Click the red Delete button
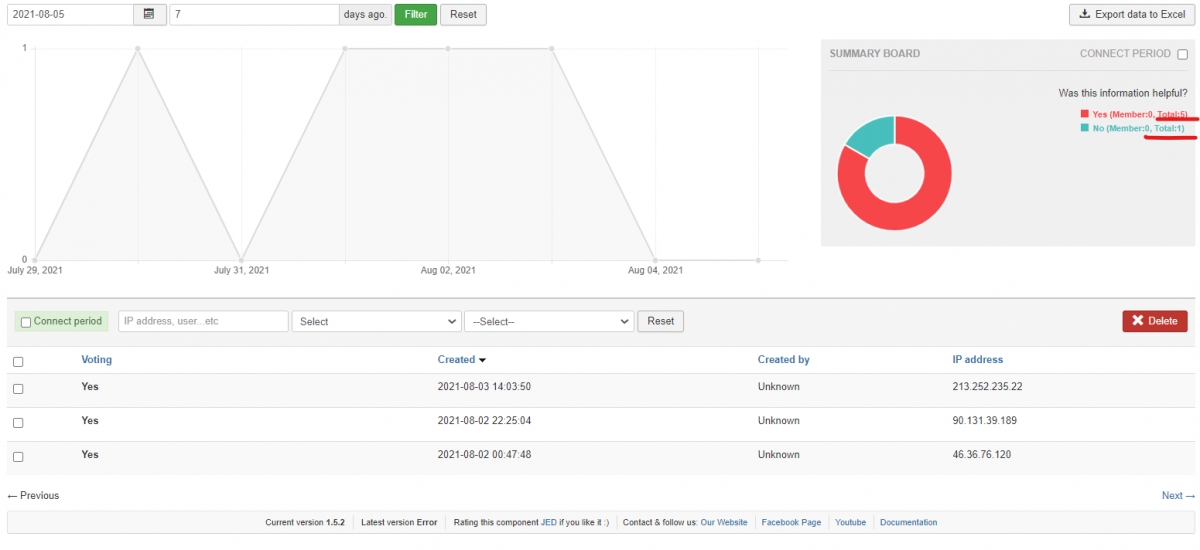The height and width of the screenshot is (550, 1200). tap(1155, 321)
